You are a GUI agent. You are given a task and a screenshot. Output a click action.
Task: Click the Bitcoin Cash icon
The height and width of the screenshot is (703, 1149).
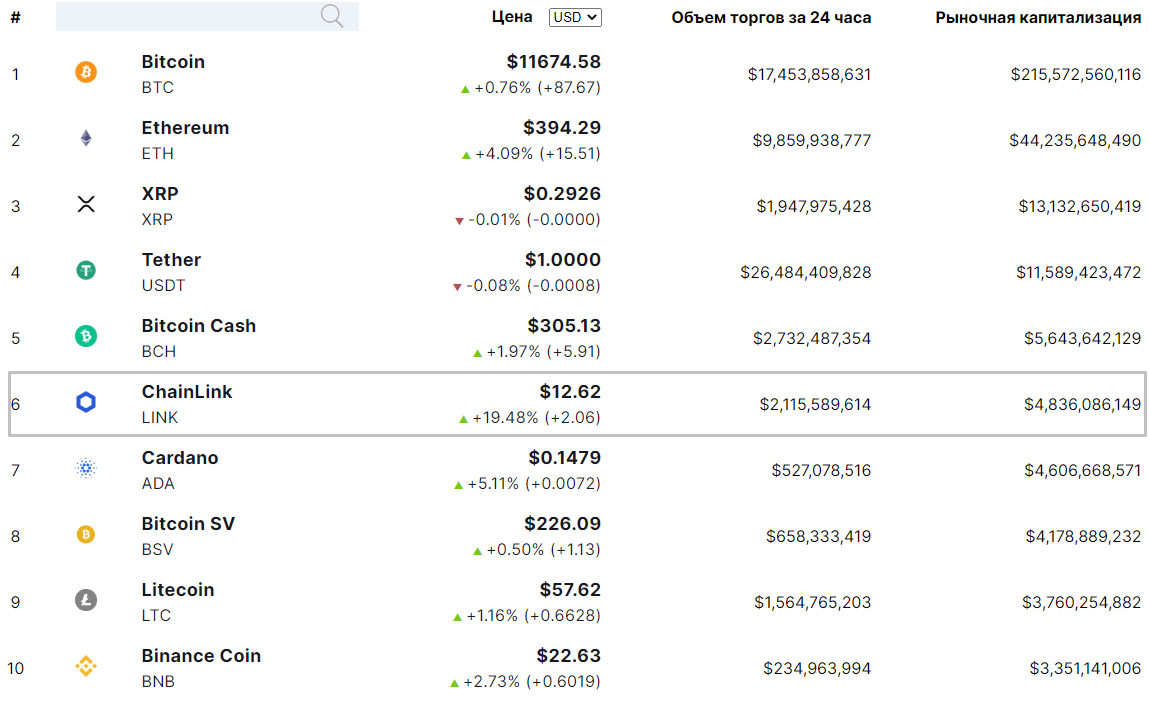(x=86, y=337)
